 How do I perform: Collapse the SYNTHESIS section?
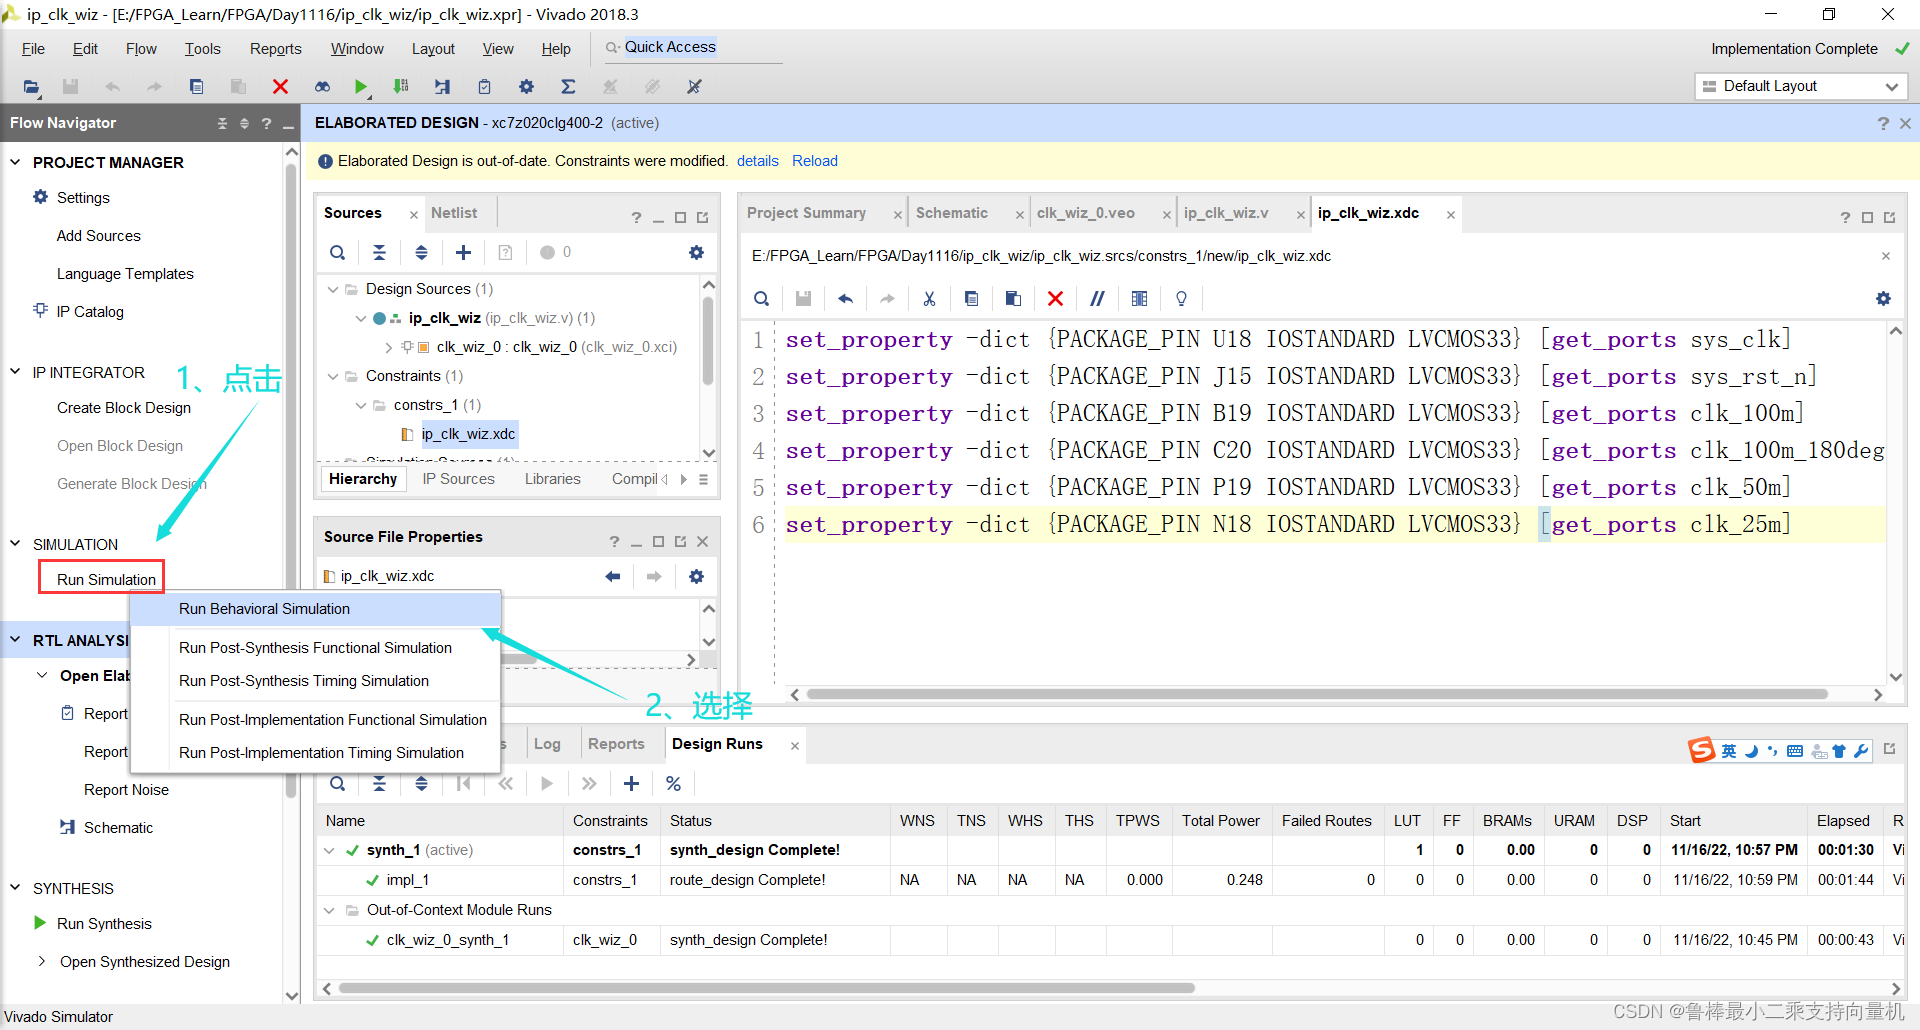pyautogui.click(x=15, y=888)
